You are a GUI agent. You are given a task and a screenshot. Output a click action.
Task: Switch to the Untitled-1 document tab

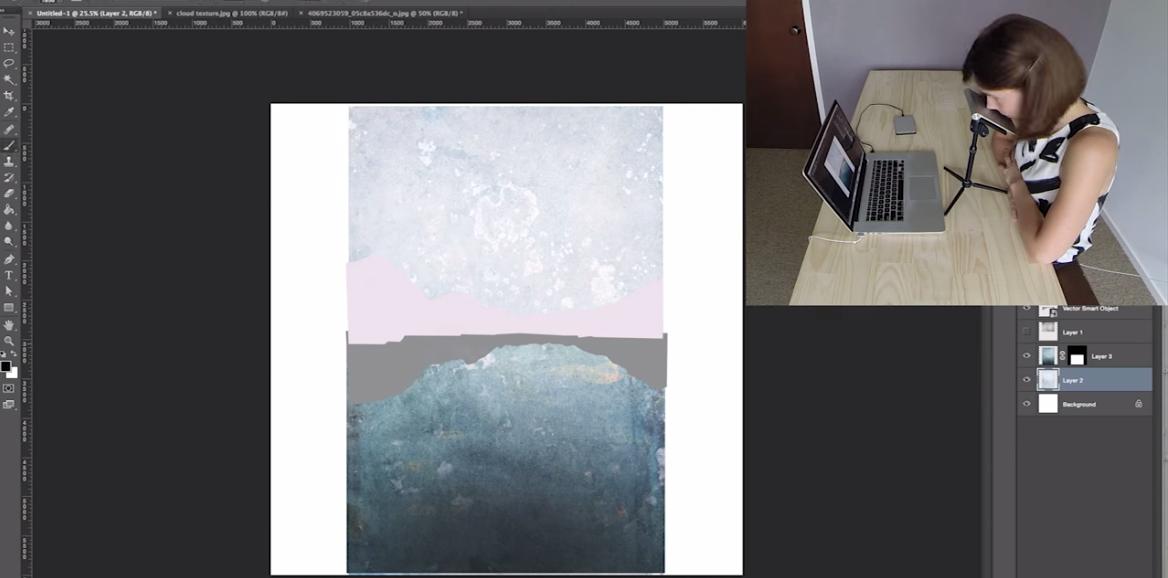pyautogui.click(x=96, y=13)
